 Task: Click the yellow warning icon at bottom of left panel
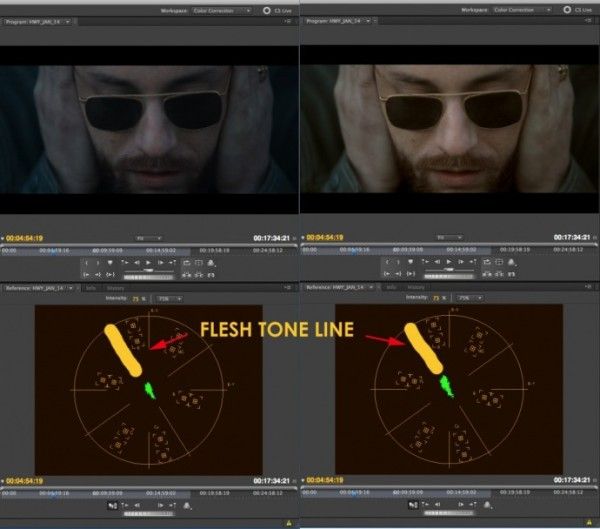pos(289,523)
